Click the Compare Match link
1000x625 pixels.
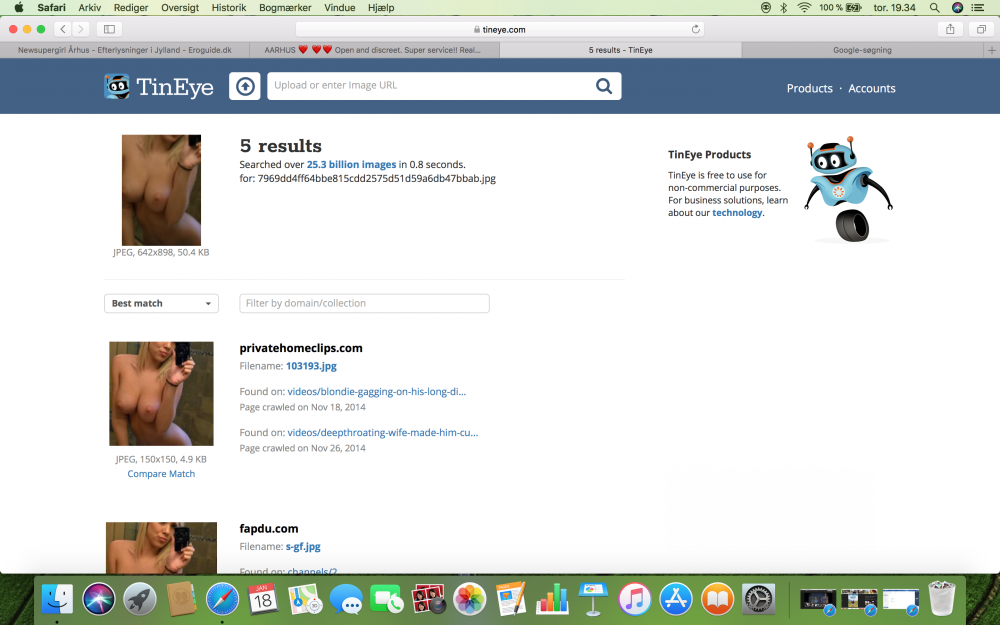click(x=161, y=474)
